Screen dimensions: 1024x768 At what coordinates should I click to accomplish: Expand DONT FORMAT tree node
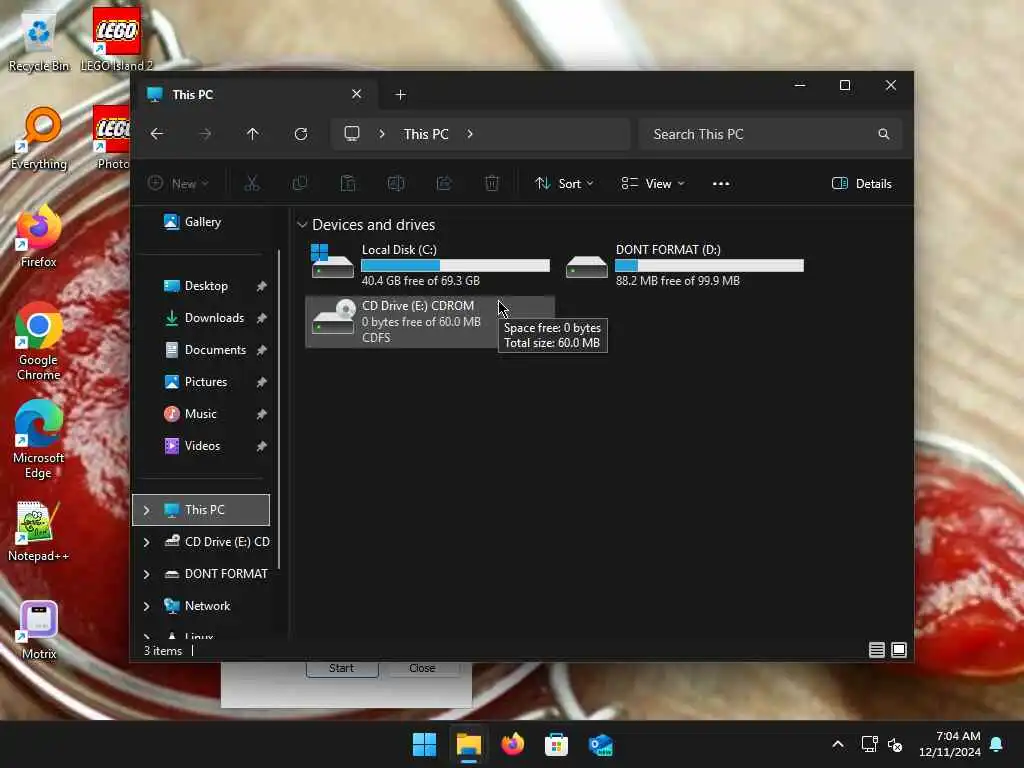(146, 574)
